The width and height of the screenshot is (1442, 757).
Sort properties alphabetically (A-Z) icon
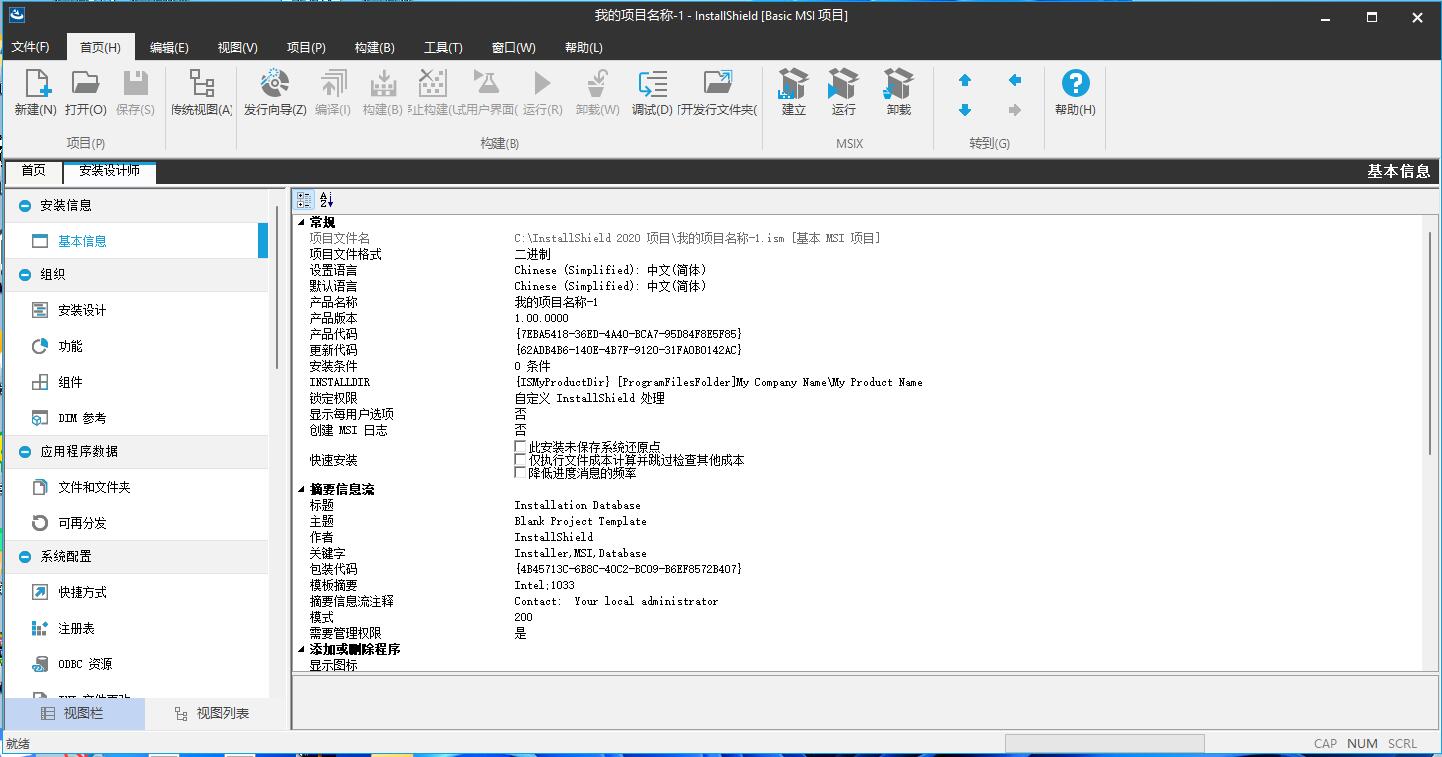point(327,200)
